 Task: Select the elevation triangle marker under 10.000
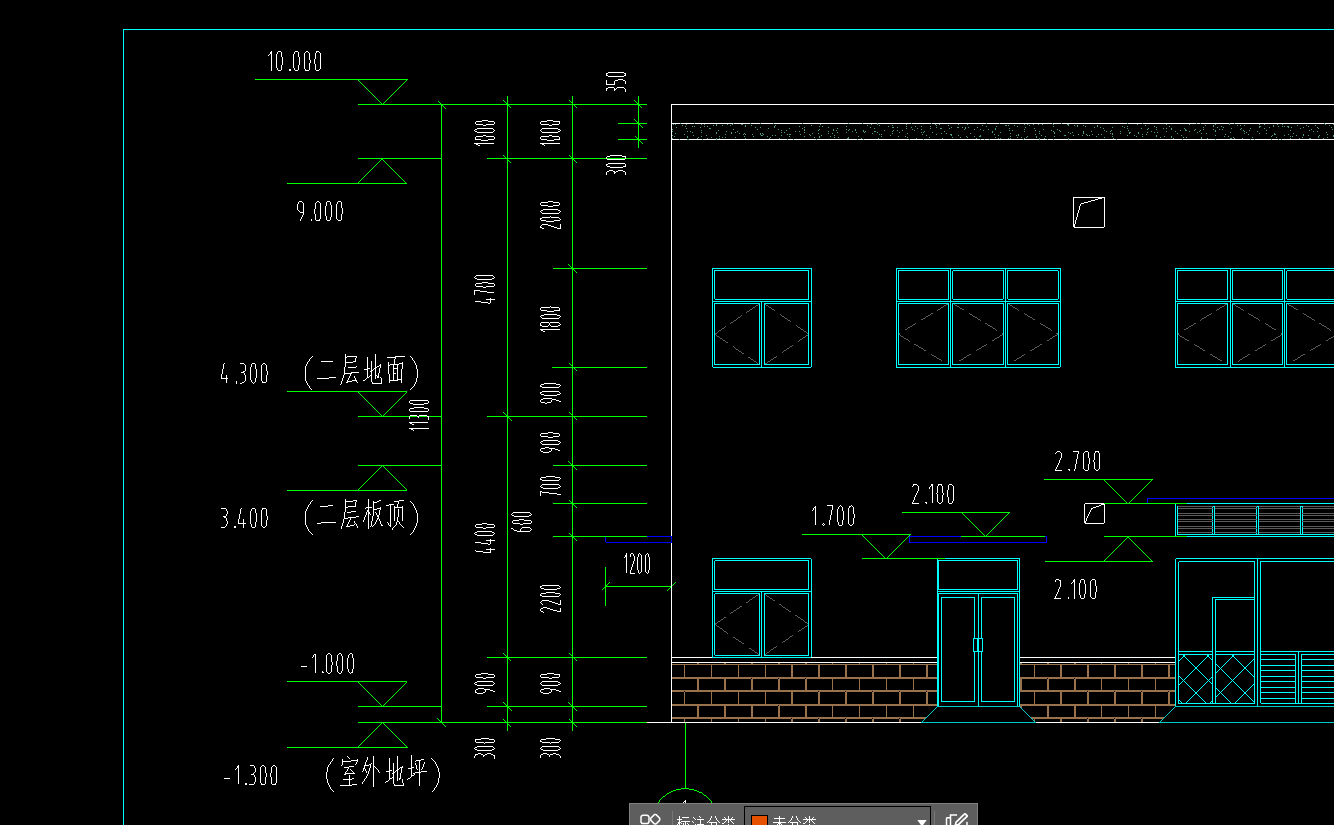tap(383, 91)
